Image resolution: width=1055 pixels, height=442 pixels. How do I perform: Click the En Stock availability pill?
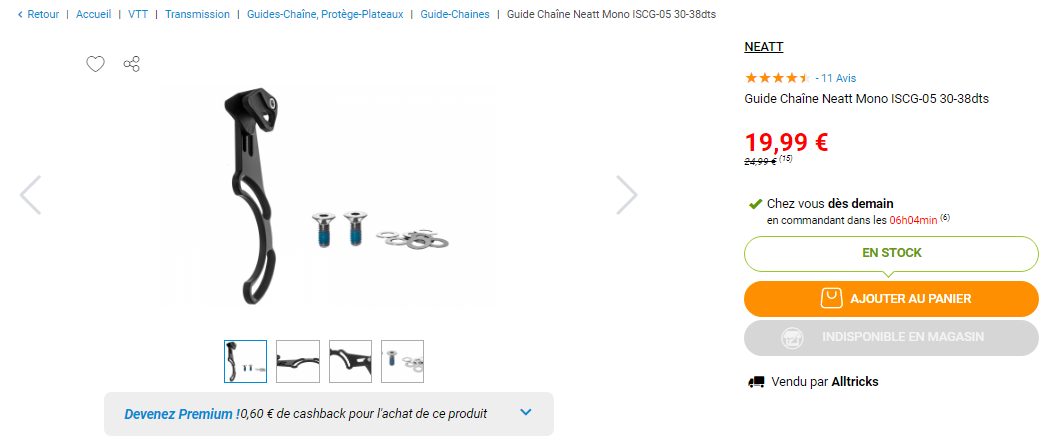click(892, 254)
